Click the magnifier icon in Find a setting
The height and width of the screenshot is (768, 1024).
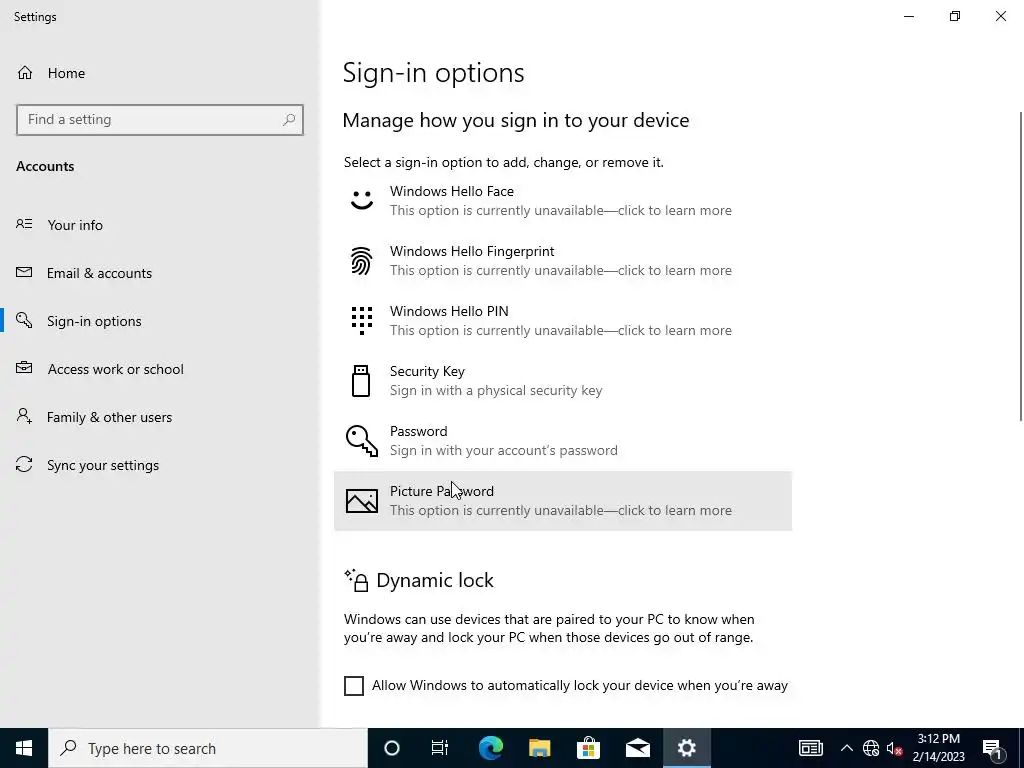(289, 120)
